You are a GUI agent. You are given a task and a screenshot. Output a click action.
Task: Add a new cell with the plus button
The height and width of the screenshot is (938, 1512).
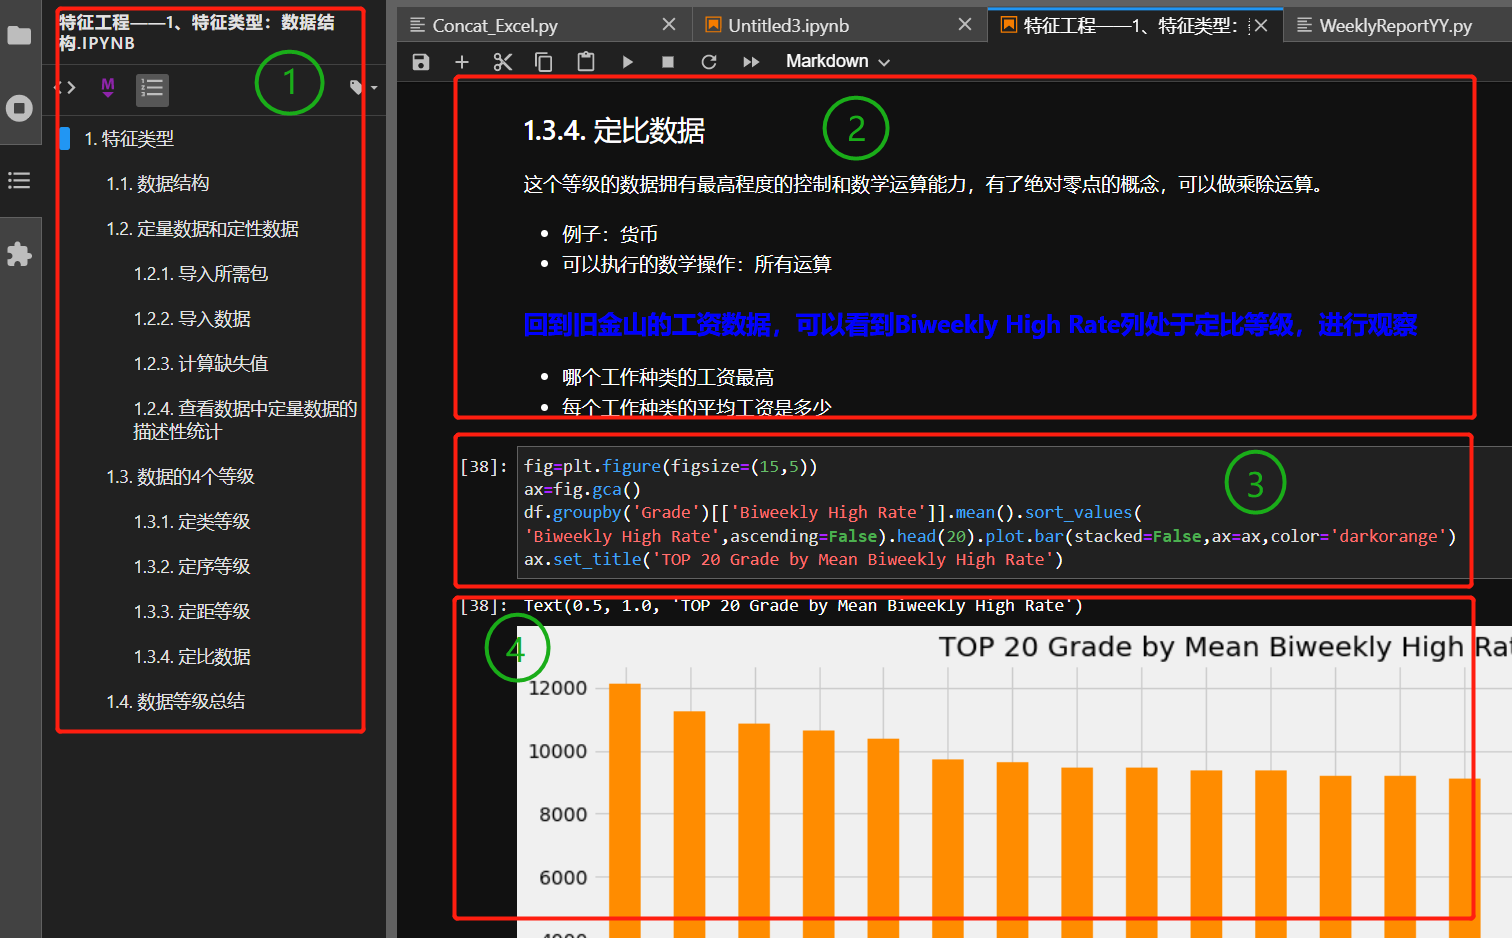coord(462,61)
